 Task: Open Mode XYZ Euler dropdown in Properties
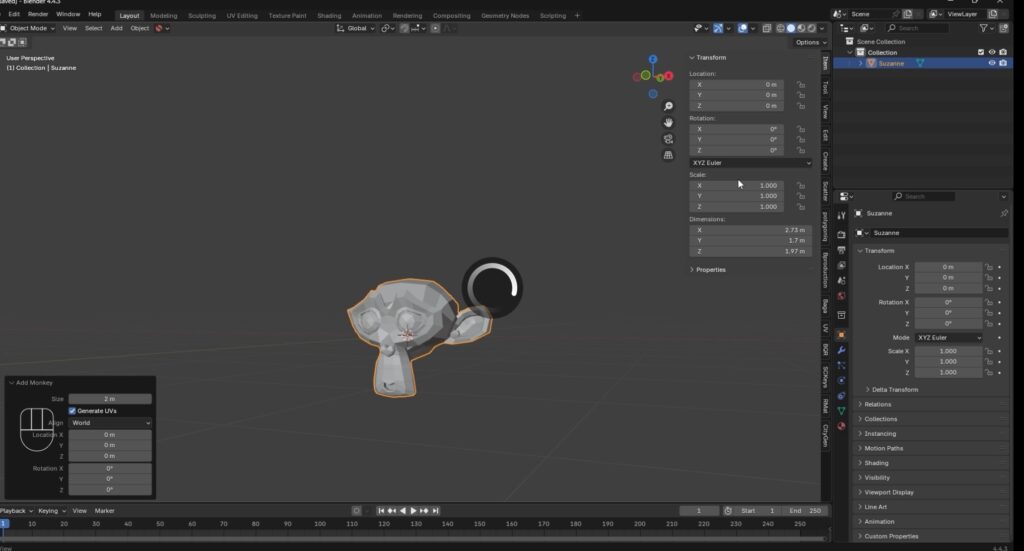948,338
